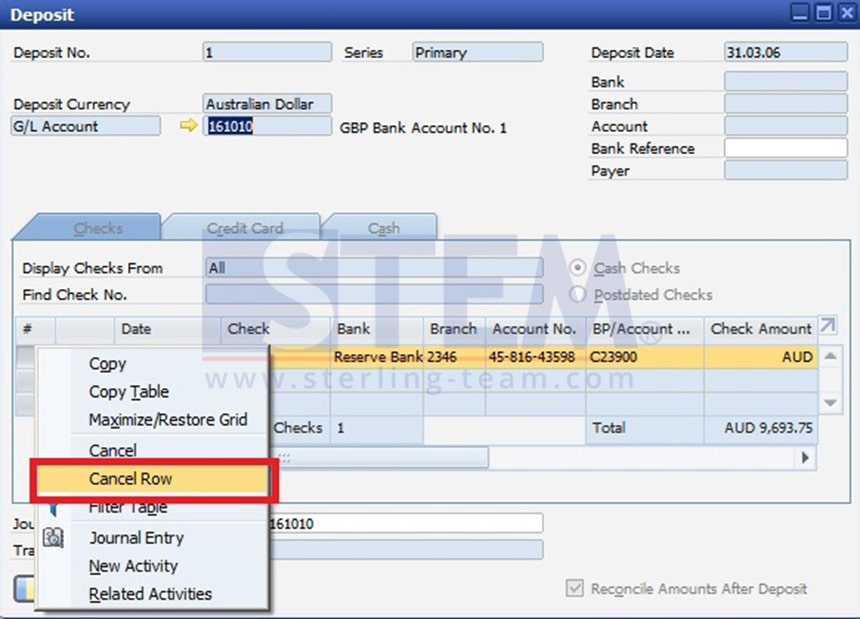Click the Bank column header
The height and width of the screenshot is (619, 860).
pos(377,329)
